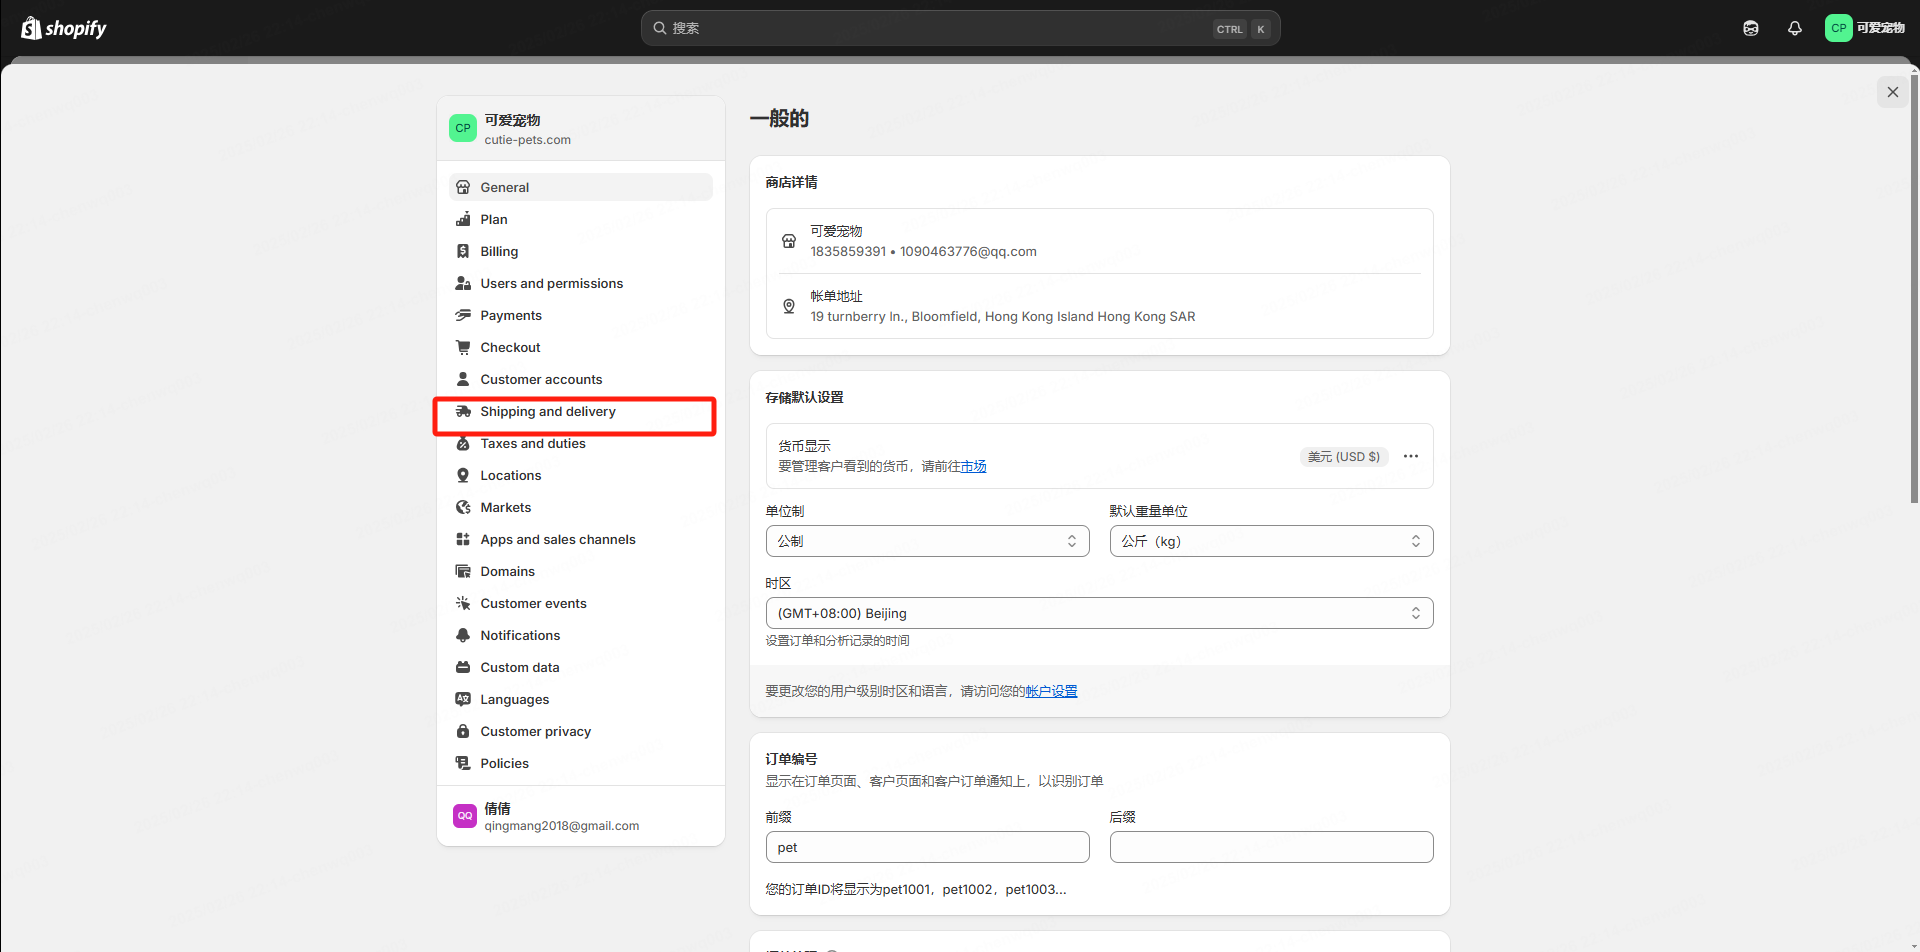Click the Customer privacy lock icon
This screenshot has width=1920, height=952.
tap(463, 731)
